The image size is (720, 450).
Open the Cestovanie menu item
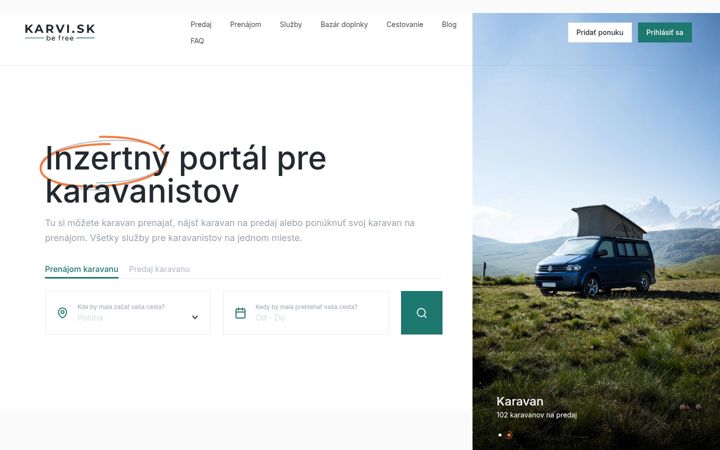pyautogui.click(x=405, y=24)
